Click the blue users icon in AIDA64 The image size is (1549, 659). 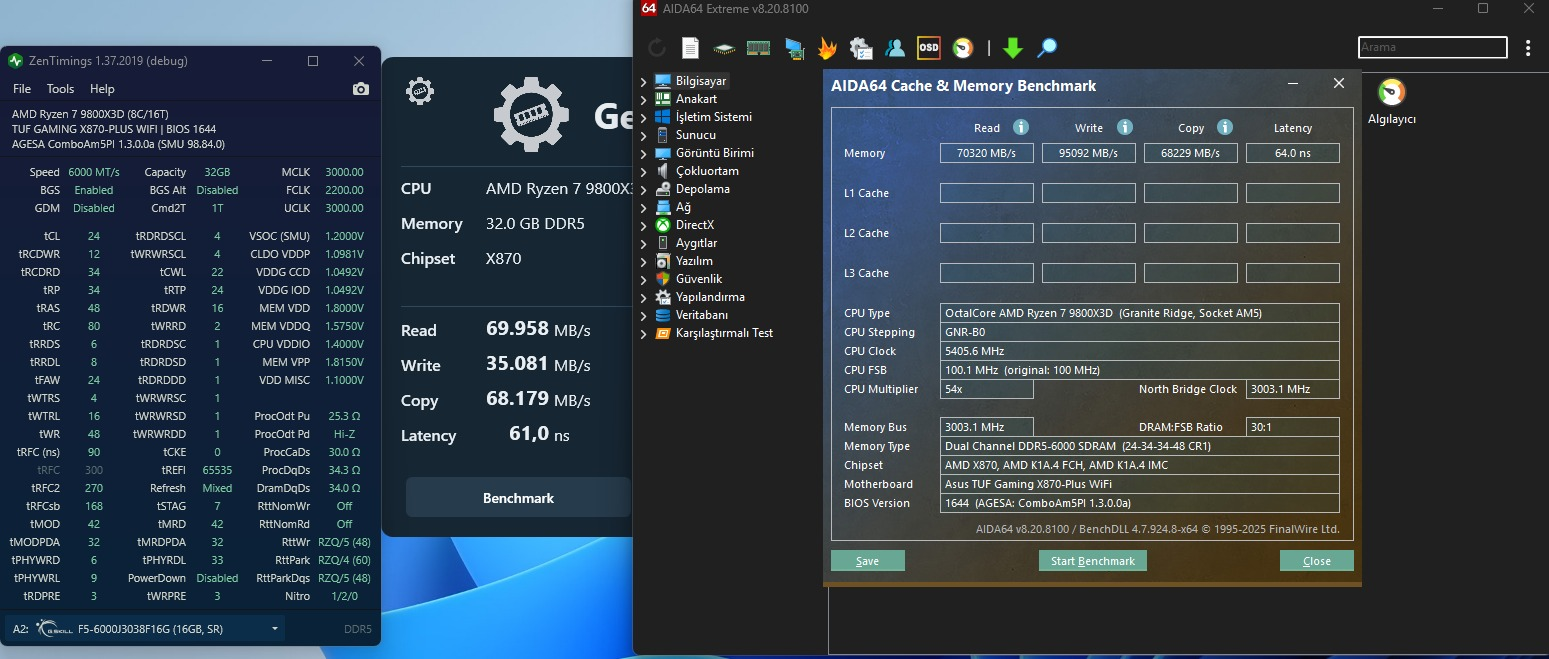tap(895, 47)
